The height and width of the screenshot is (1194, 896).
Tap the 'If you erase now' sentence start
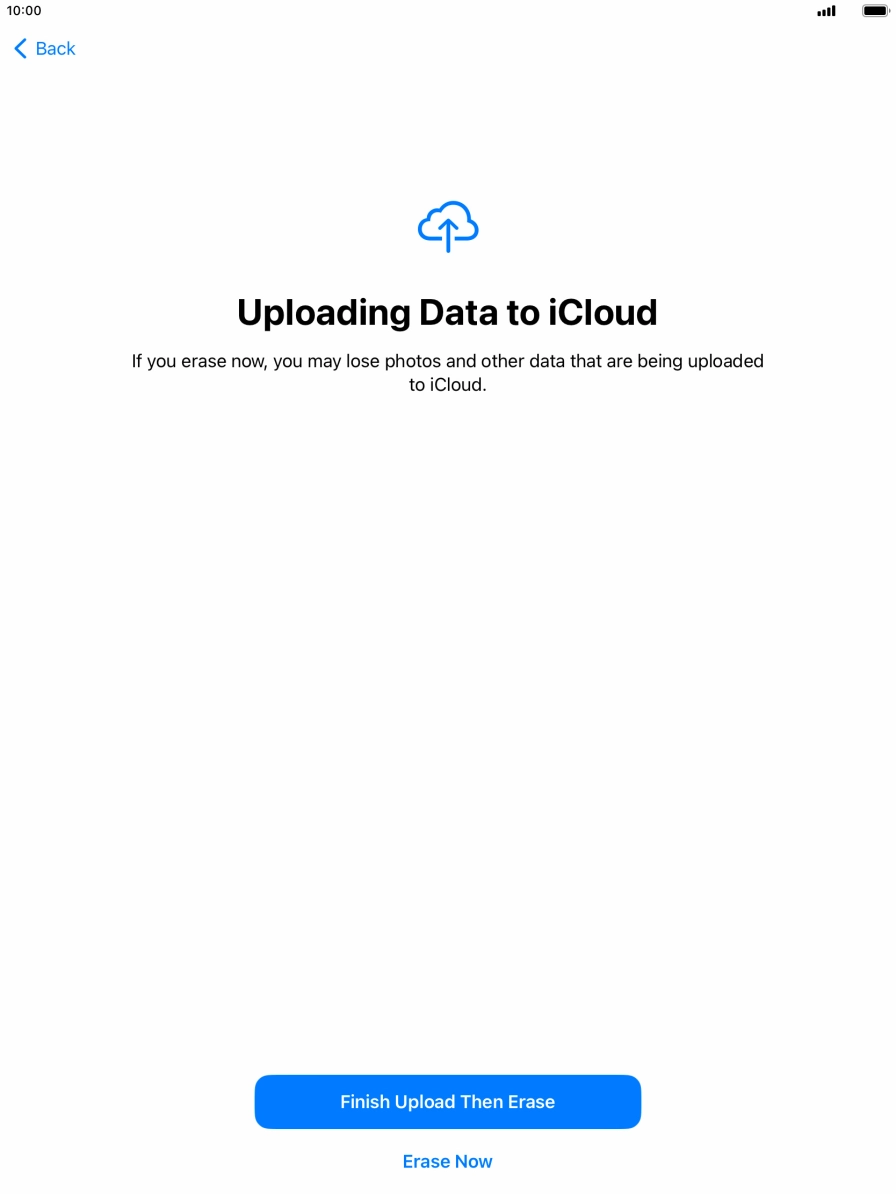pos(199,361)
